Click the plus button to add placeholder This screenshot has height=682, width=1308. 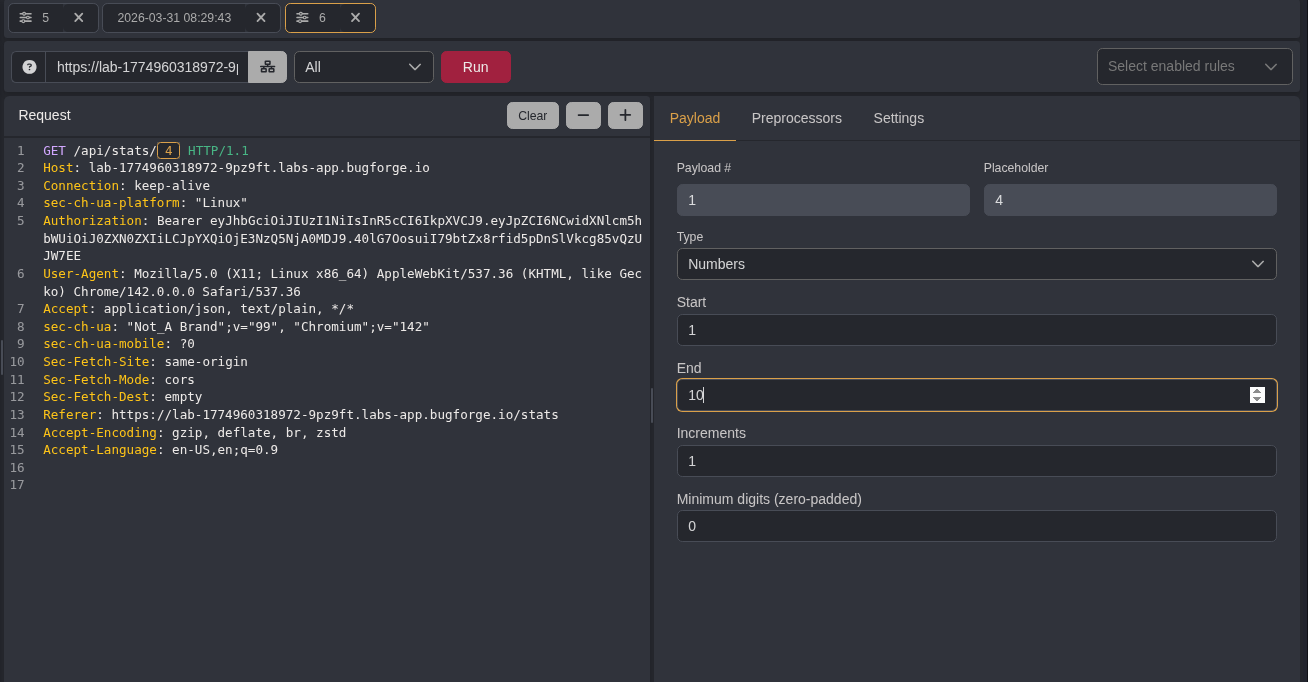click(x=625, y=115)
